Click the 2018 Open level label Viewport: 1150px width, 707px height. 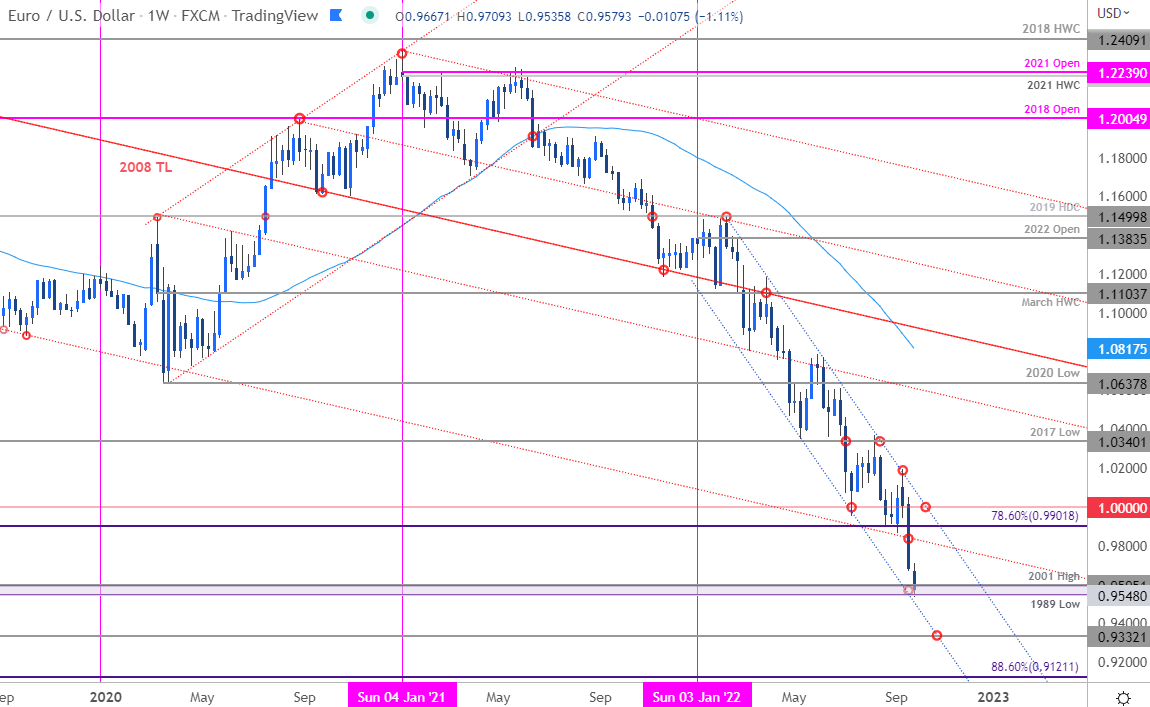[x=1052, y=109]
